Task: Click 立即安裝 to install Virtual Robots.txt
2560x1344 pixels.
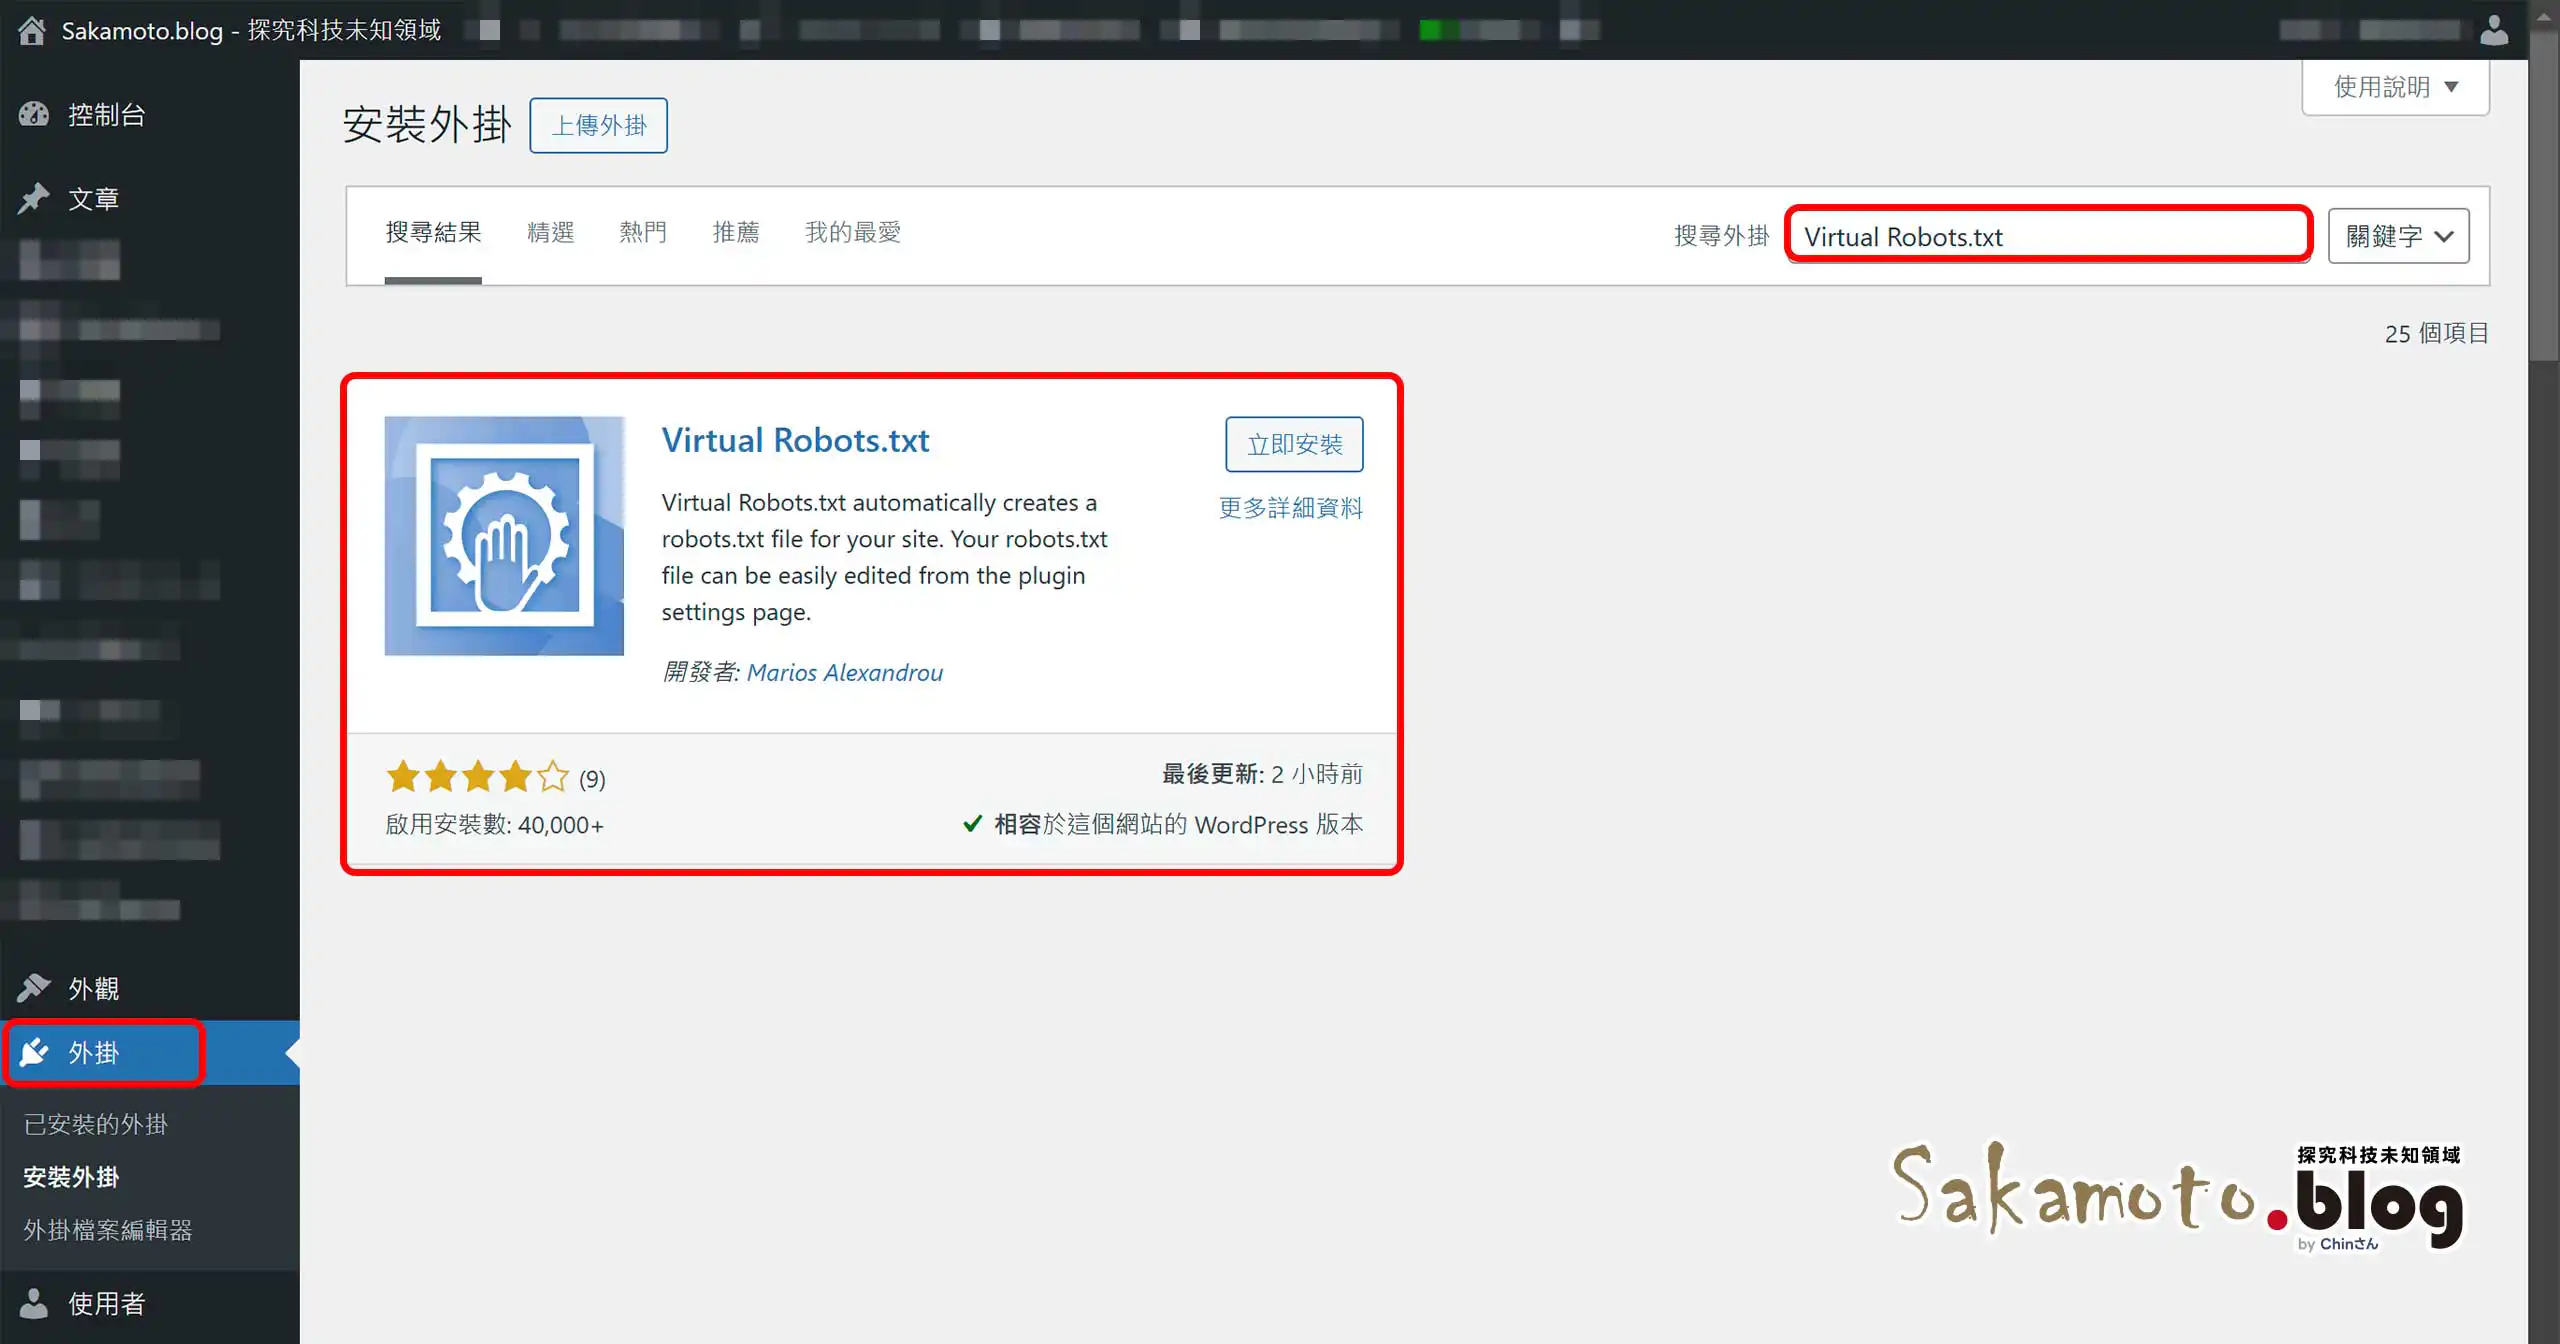Action: (1295, 444)
